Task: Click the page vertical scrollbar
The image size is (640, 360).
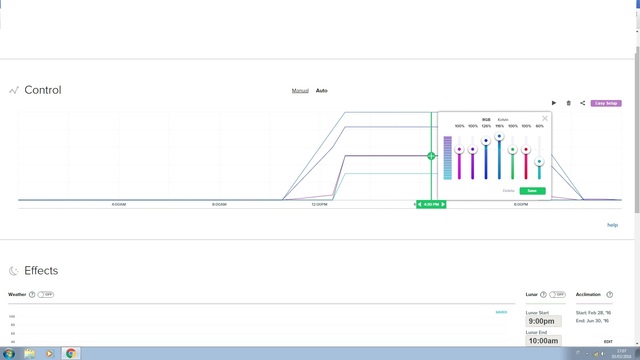Action: pyautogui.click(x=637, y=129)
